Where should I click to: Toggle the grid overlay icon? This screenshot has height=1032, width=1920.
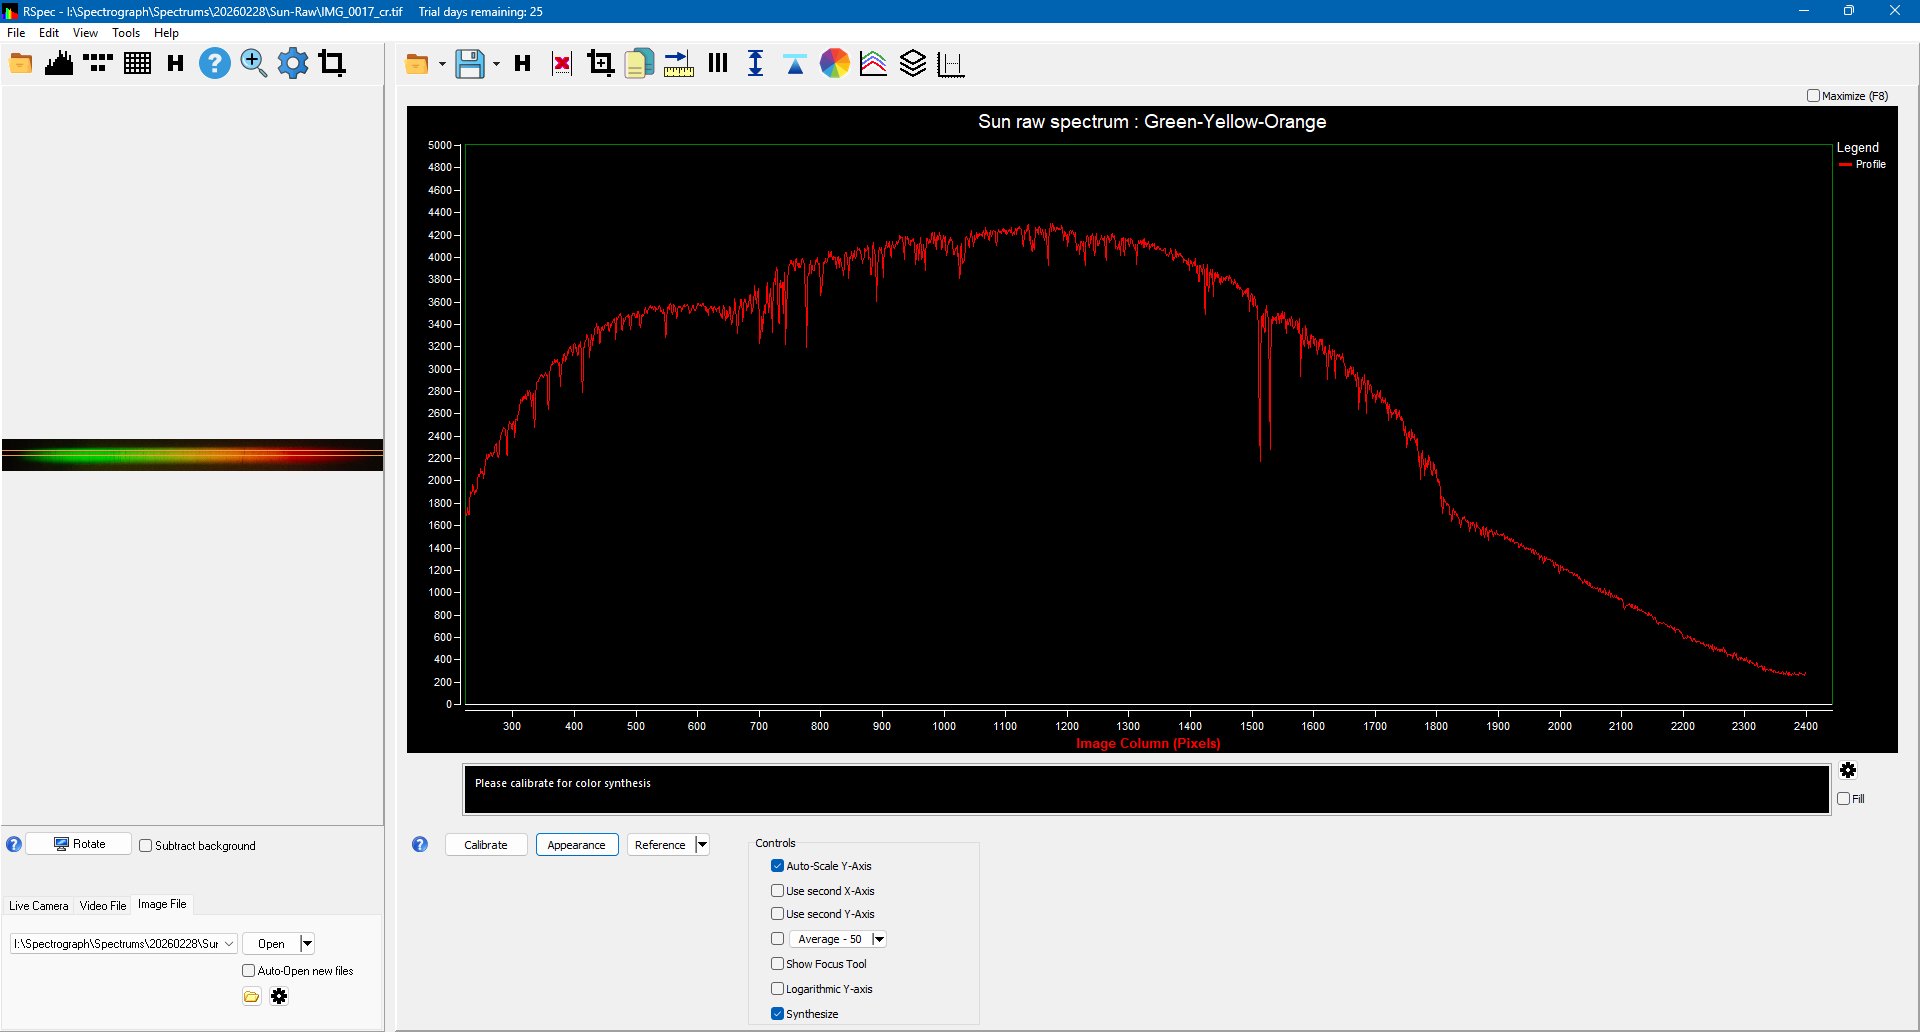pyautogui.click(x=137, y=64)
